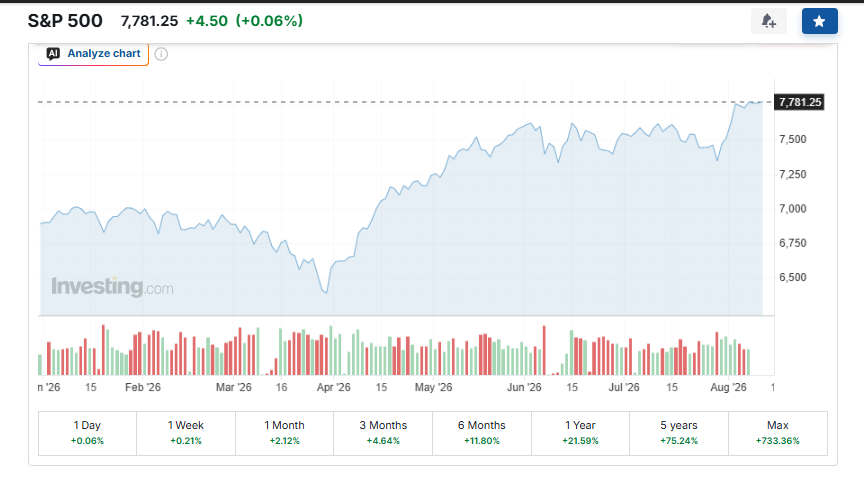The image size is (864, 503).
Task: Click the 7,000 level on price axis
Action: click(792, 209)
